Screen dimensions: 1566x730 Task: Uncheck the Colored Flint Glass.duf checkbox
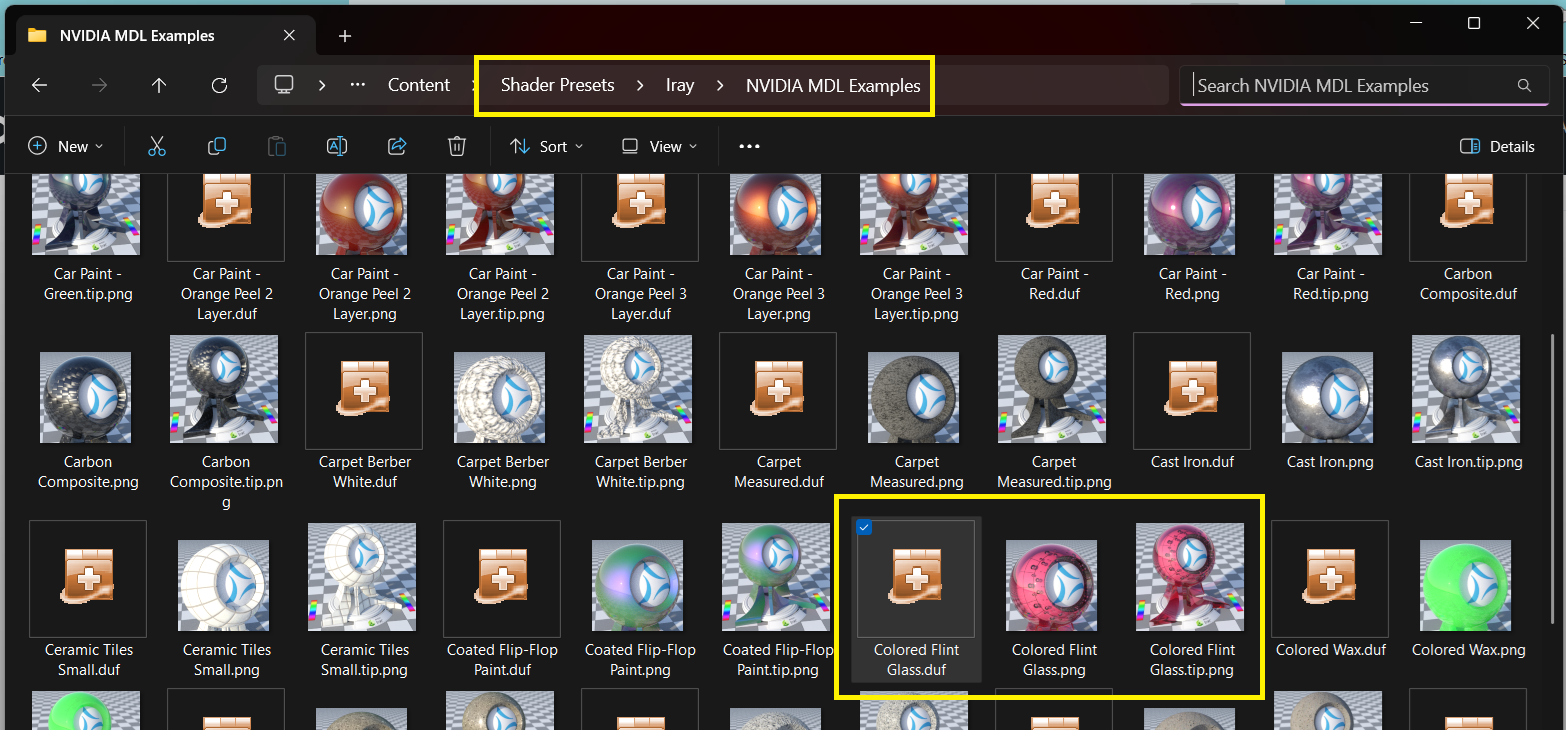point(864,528)
